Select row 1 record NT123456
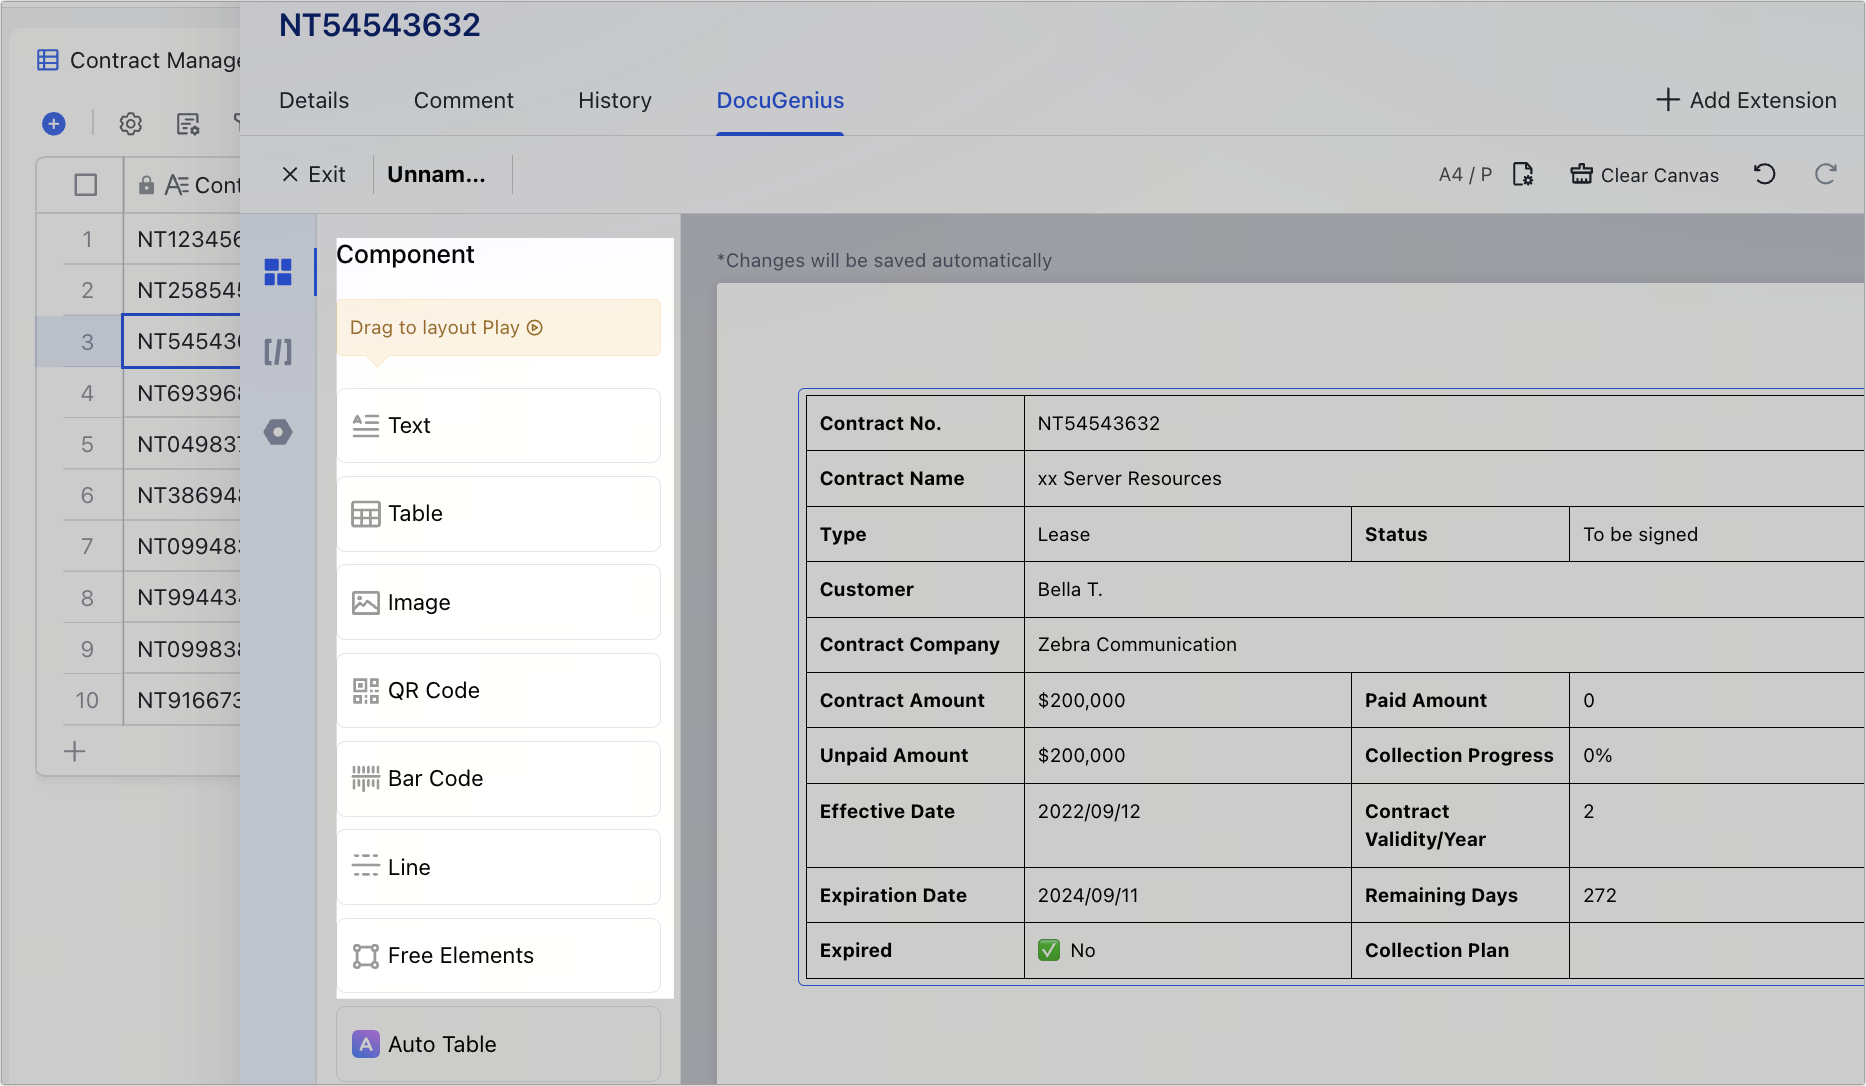 (x=190, y=239)
